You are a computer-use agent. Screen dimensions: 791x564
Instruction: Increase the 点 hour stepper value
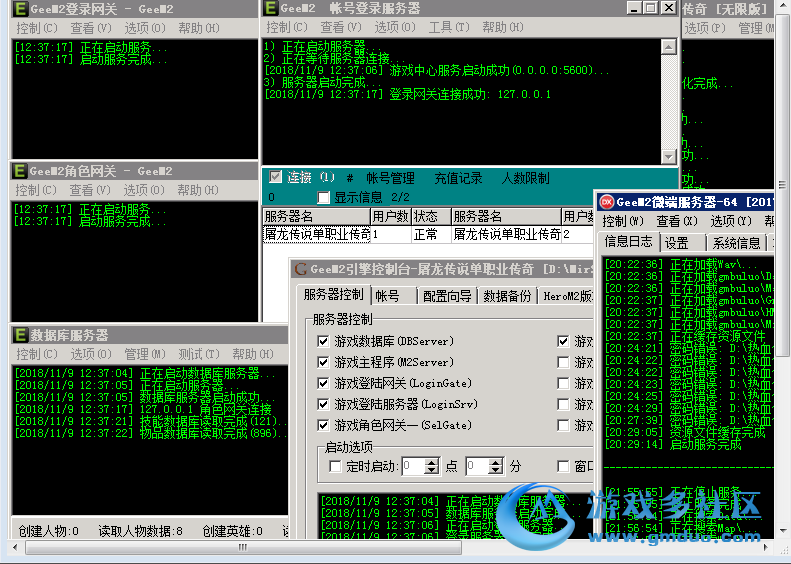[x=432, y=462]
